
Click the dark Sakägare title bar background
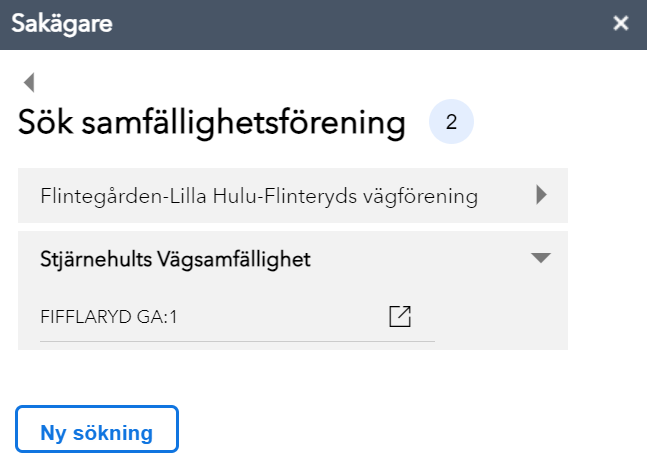point(350,24)
